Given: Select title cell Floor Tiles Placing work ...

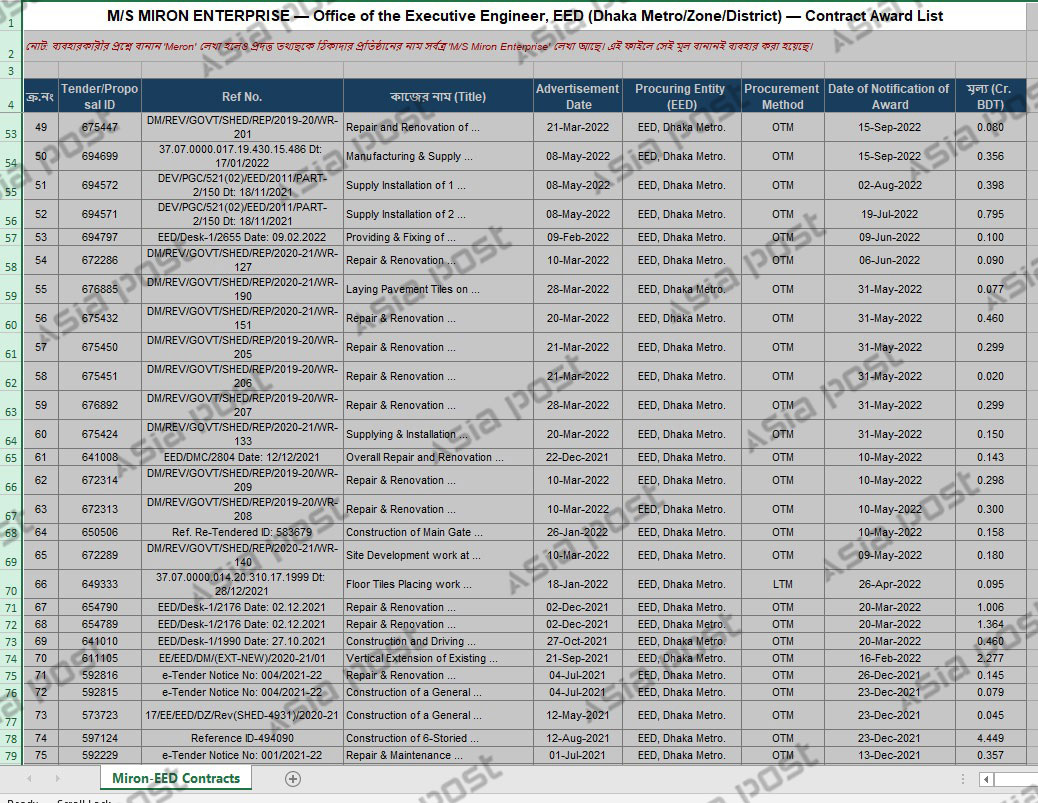Looking at the screenshot, I should coord(438,585).
